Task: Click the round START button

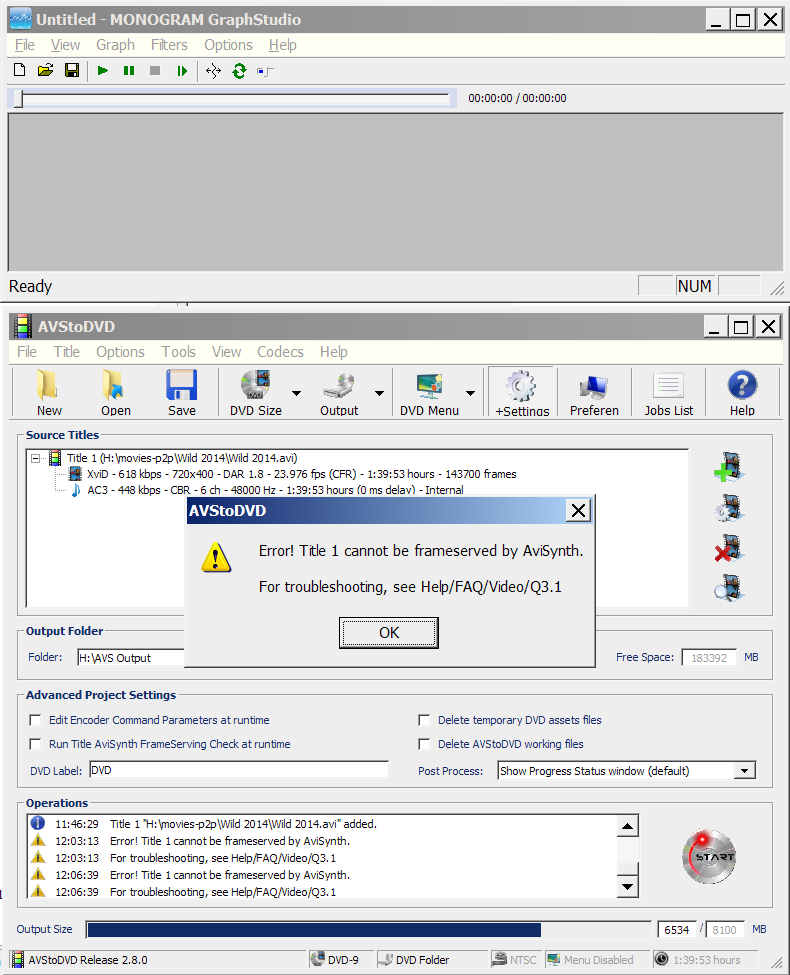Action: tap(709, 857)
